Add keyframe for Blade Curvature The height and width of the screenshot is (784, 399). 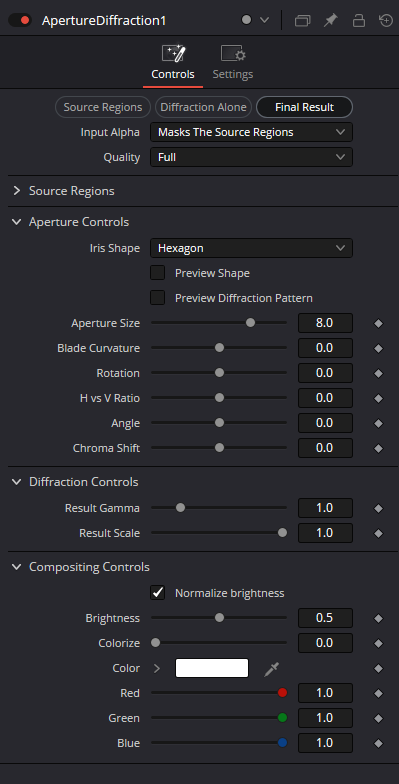378,348
